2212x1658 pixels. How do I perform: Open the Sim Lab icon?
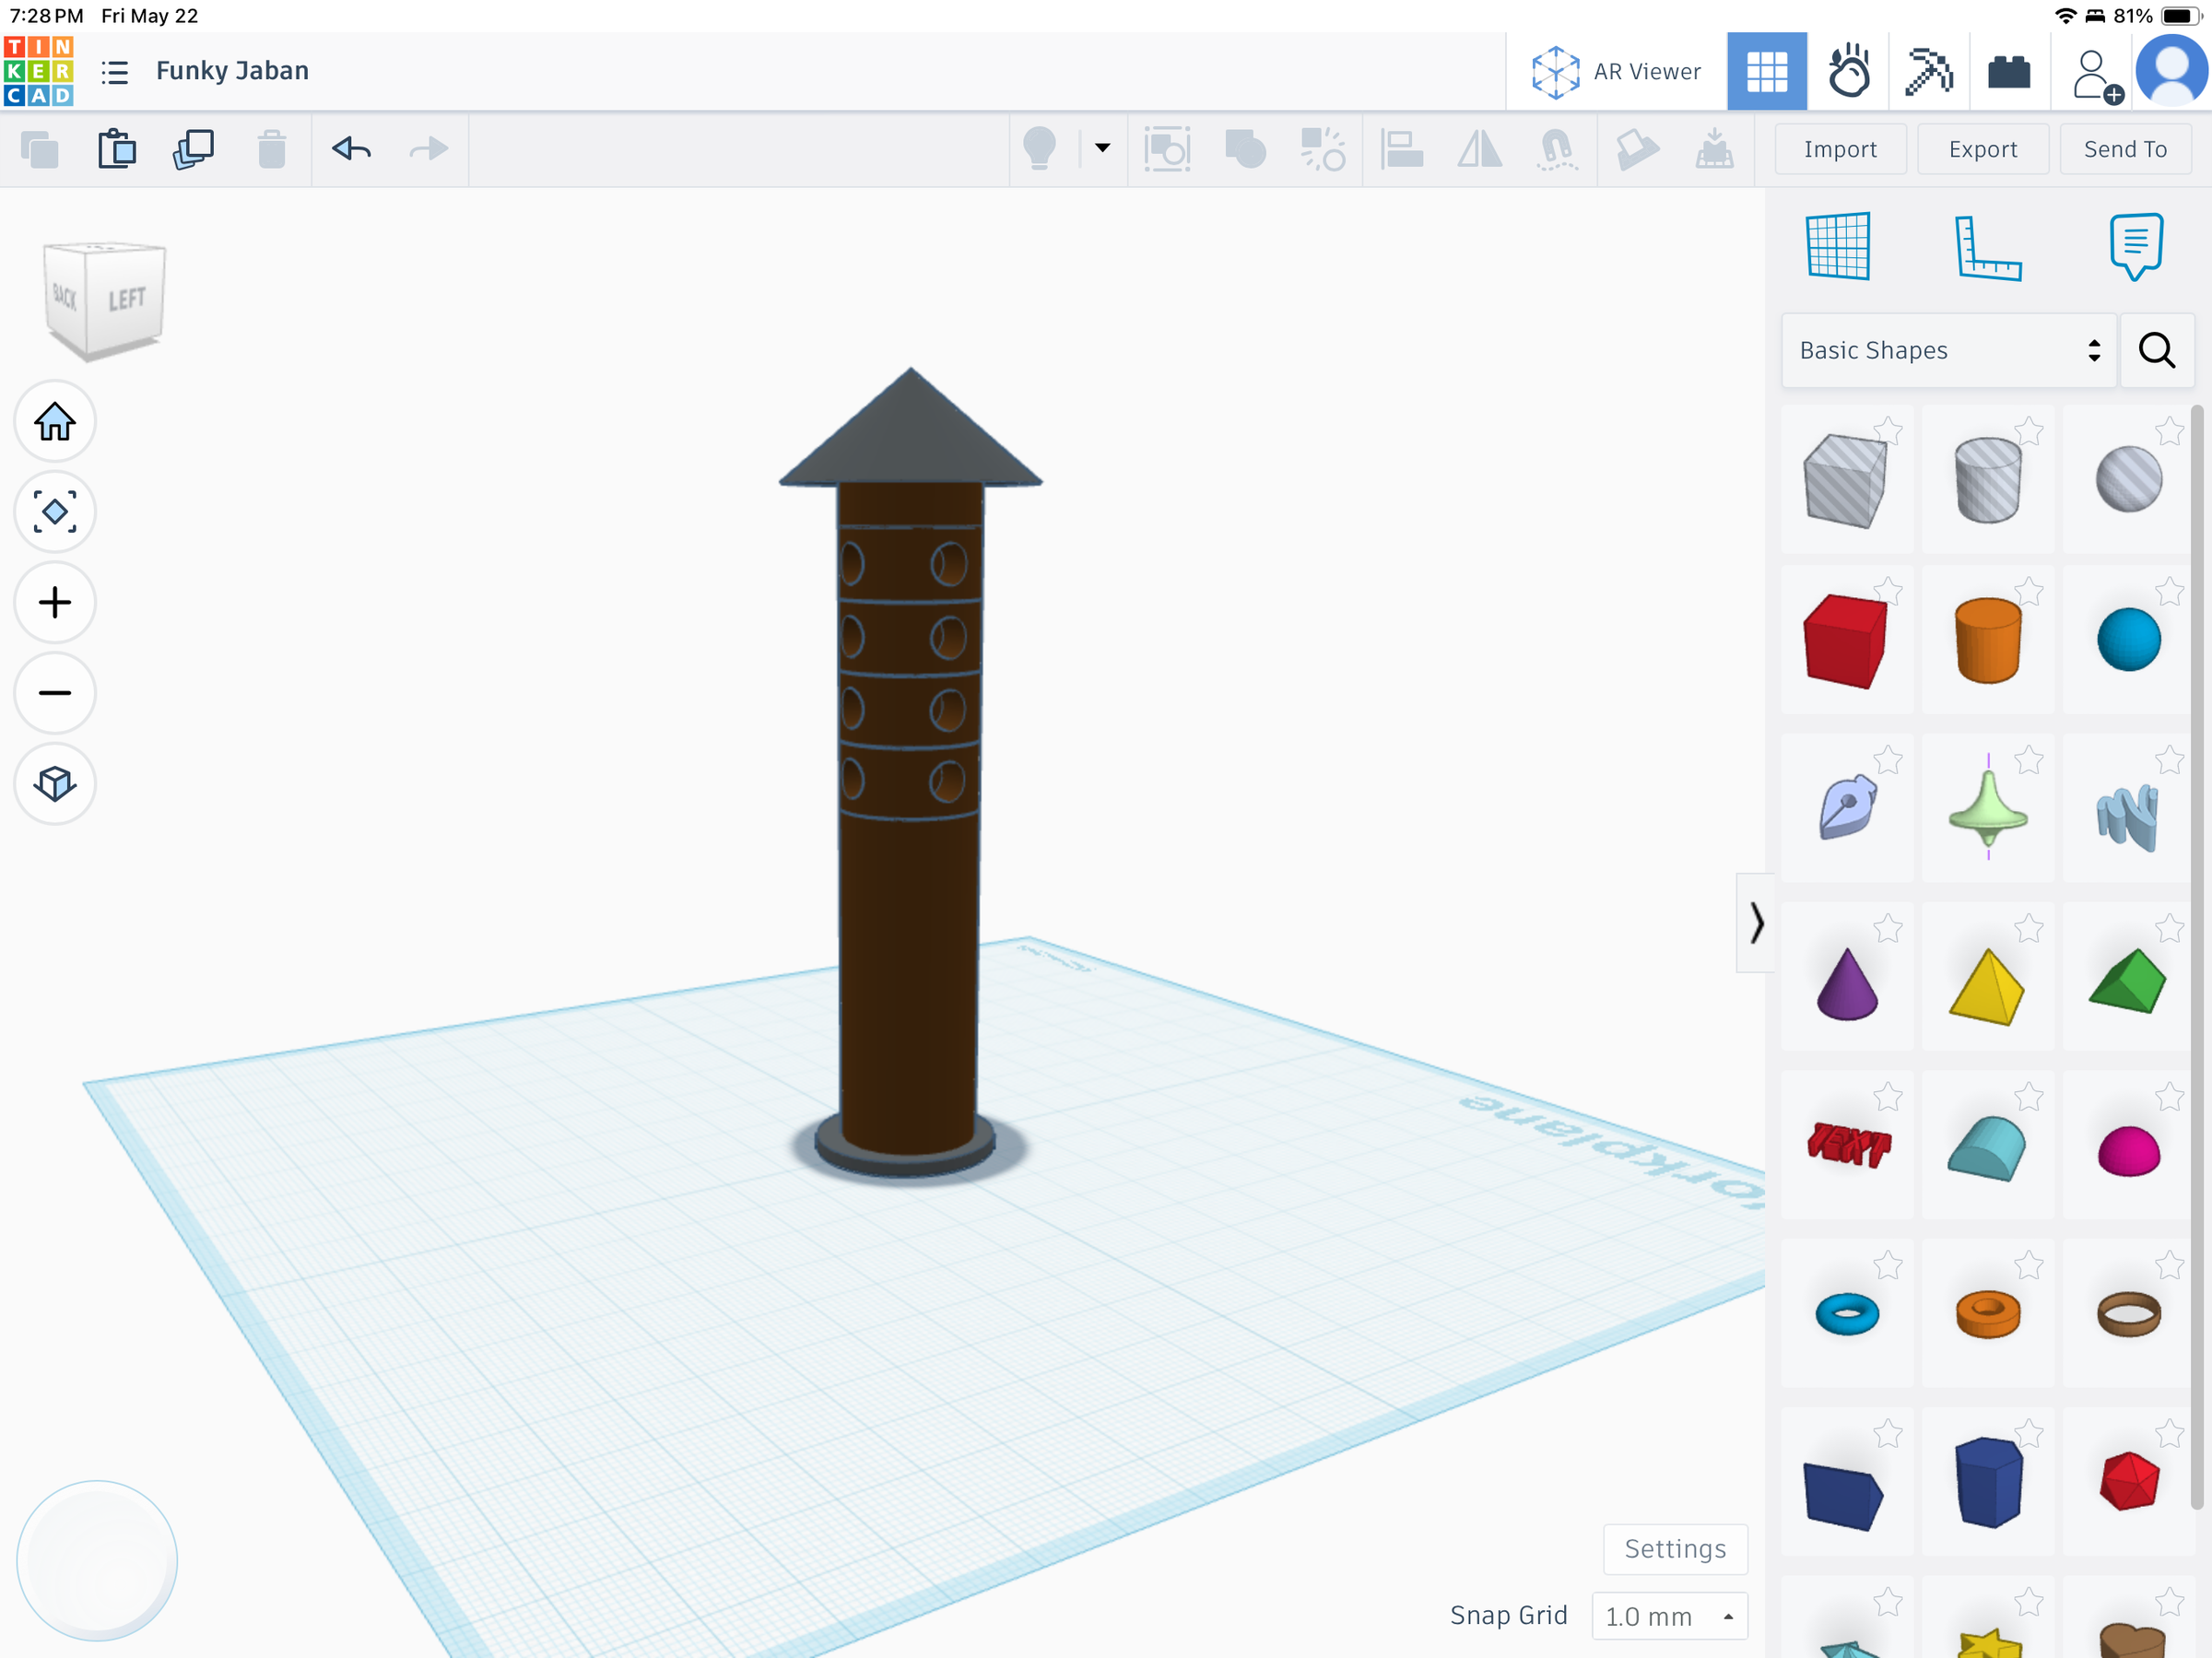pyautogui.click(x=1848, y=72)
